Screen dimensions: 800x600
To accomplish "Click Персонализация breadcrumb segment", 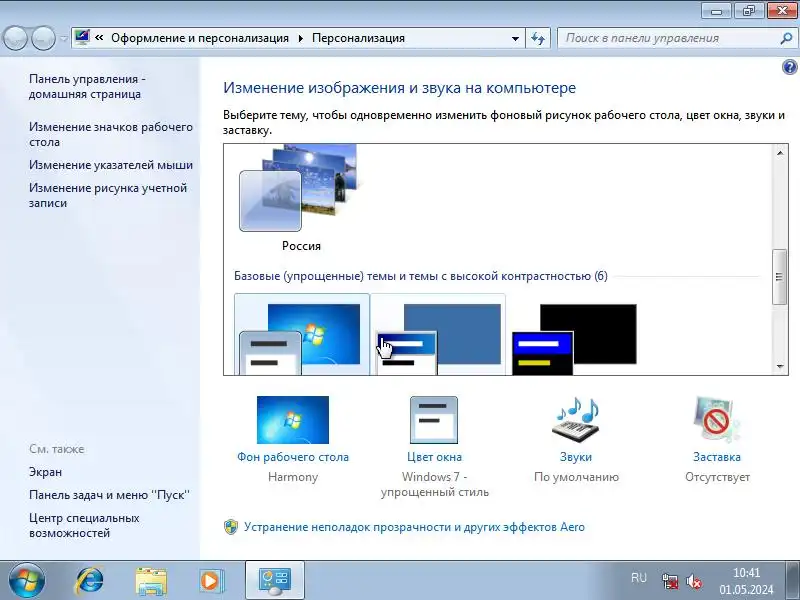I will pos(358,38).
